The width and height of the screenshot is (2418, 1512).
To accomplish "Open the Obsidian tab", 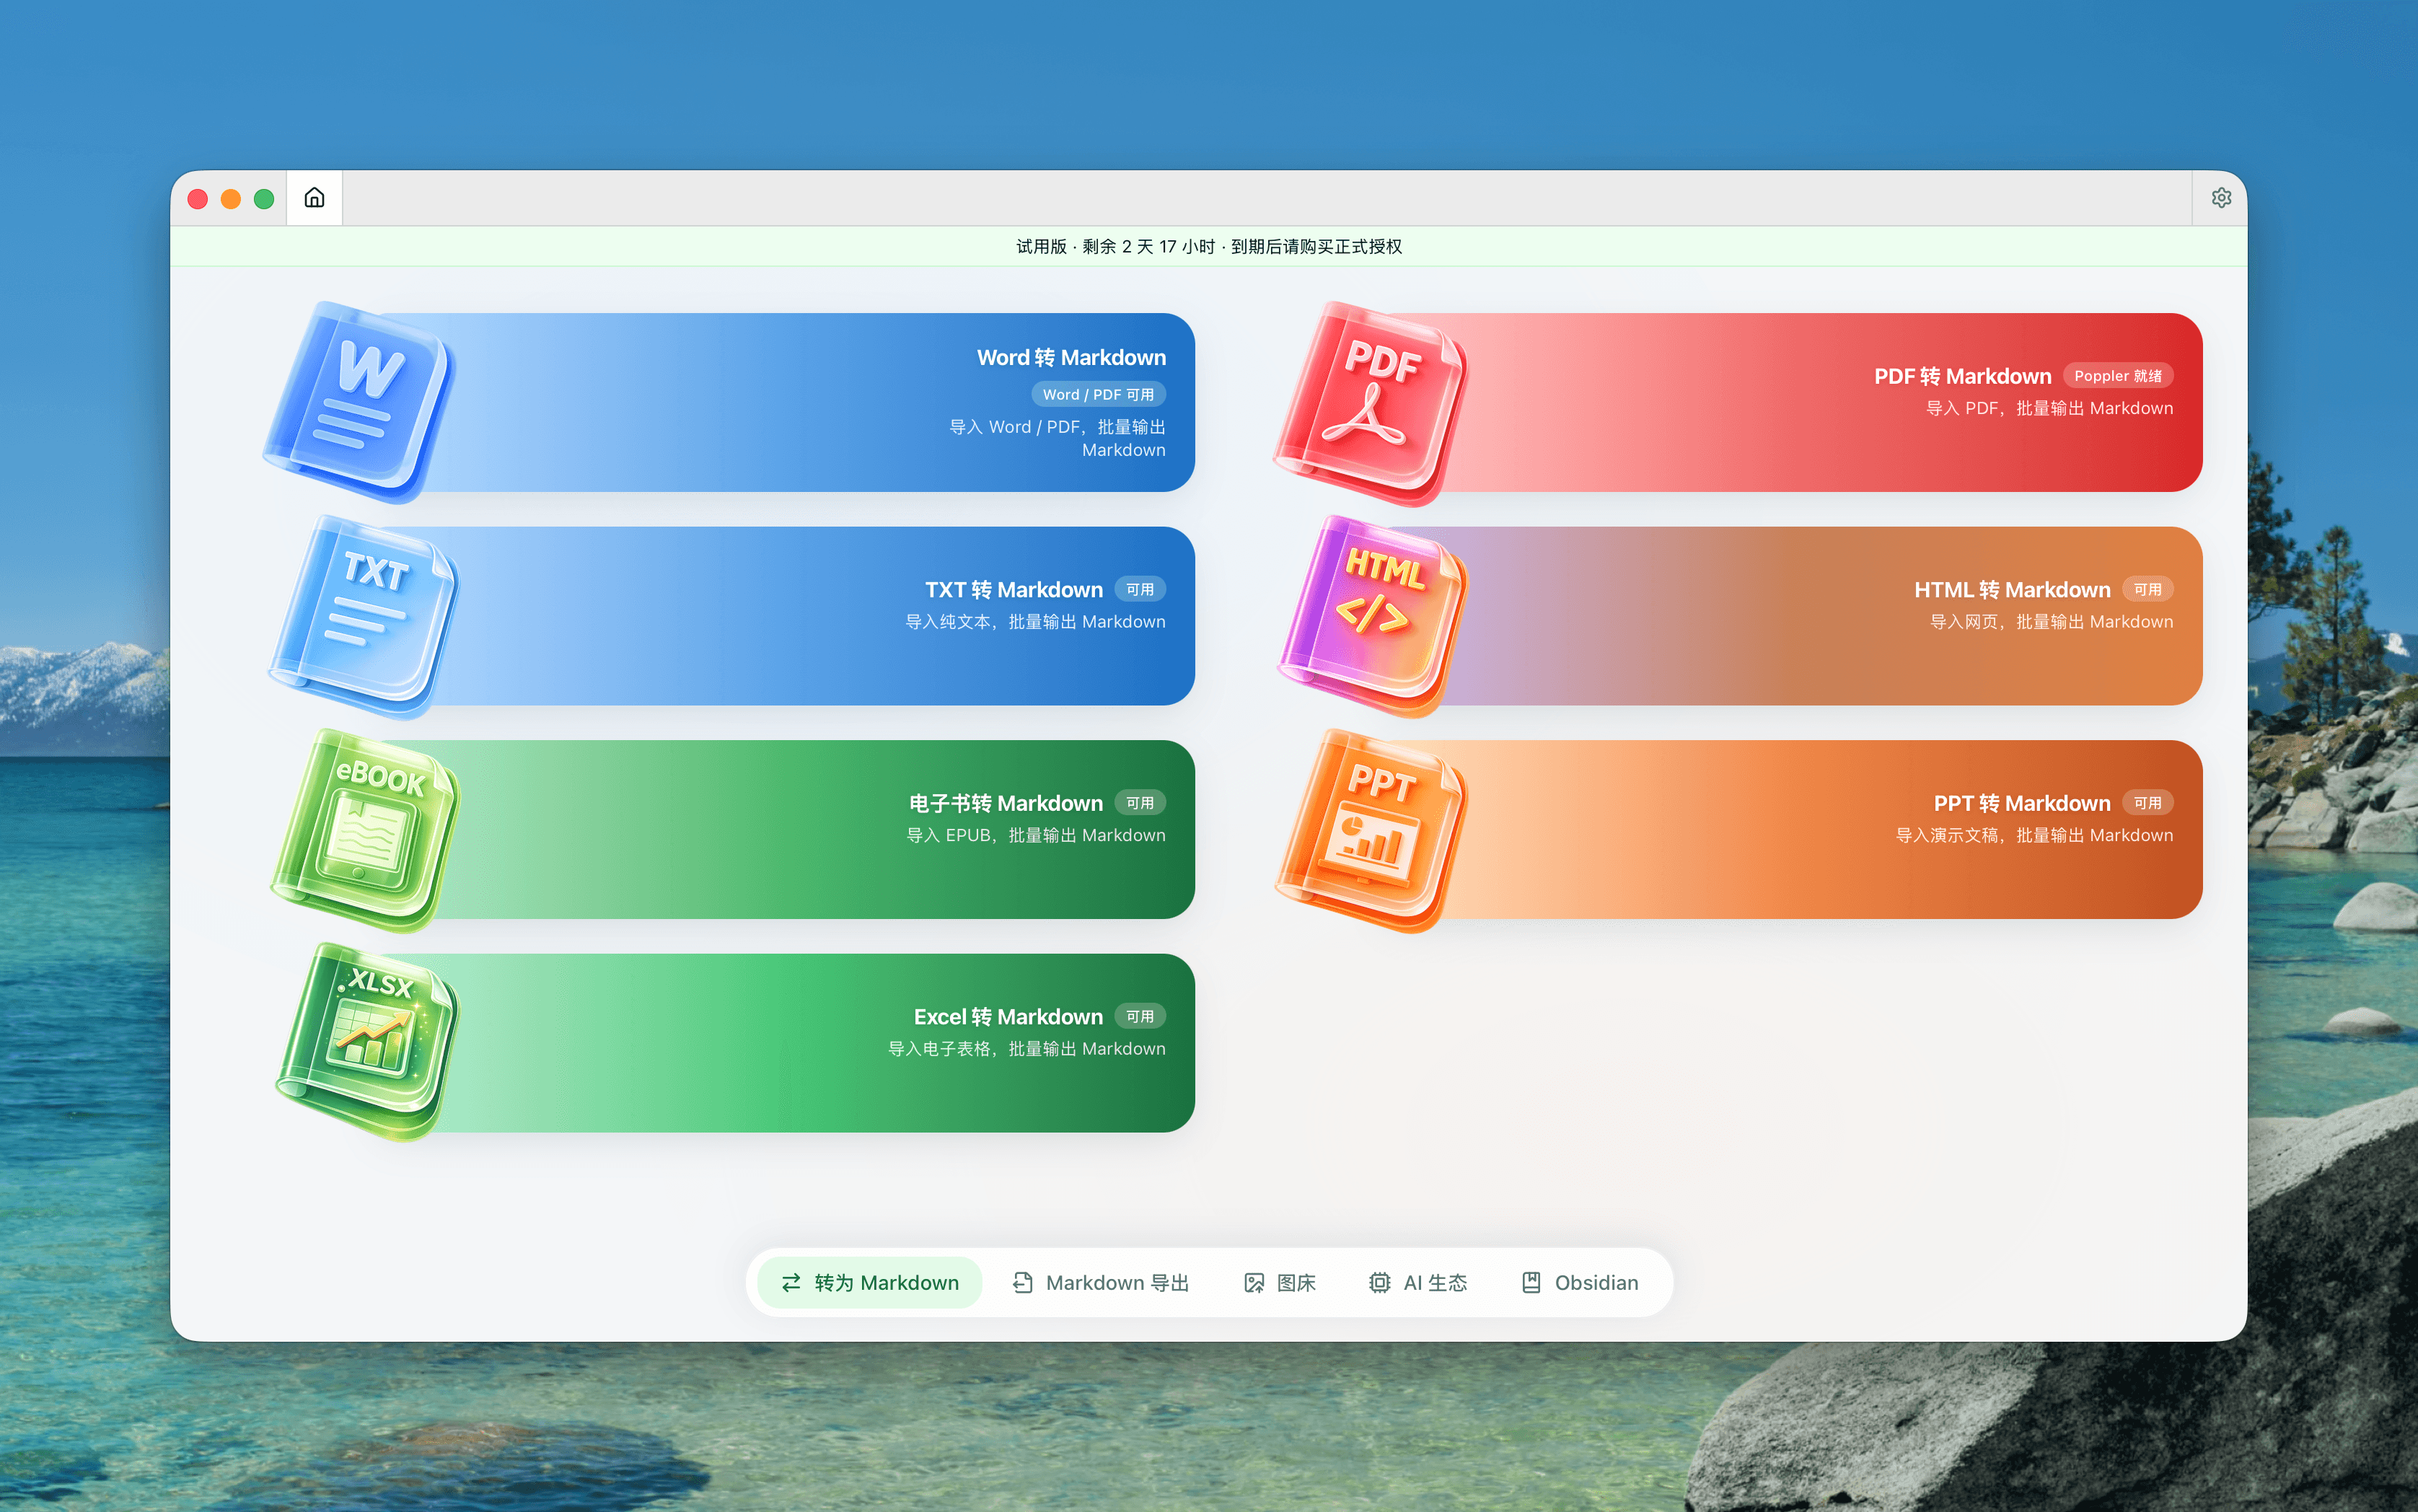I will pyautogui.click(x=1580, y=1282).
